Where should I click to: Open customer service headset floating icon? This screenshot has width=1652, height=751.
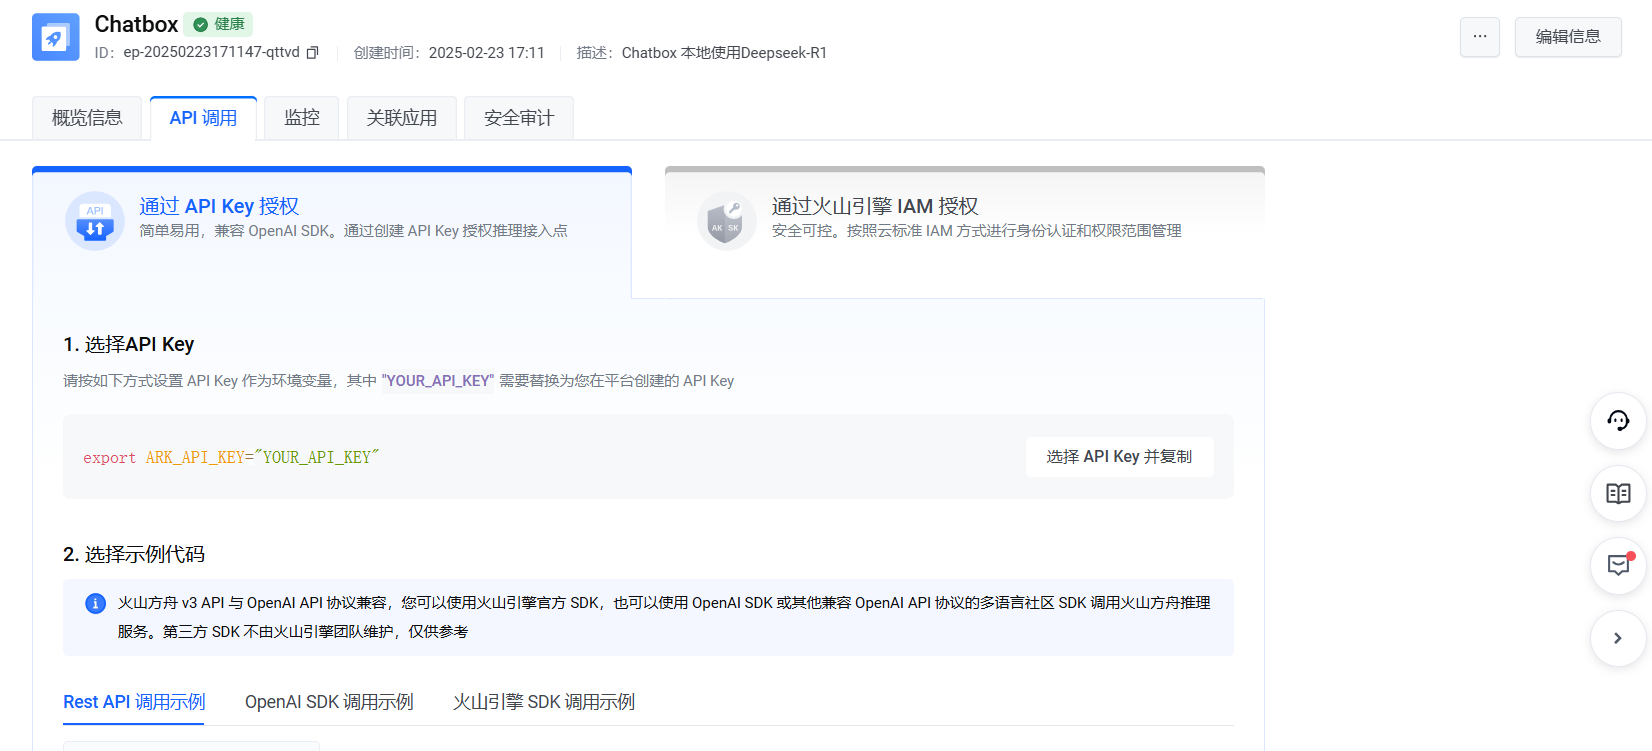1618,421
